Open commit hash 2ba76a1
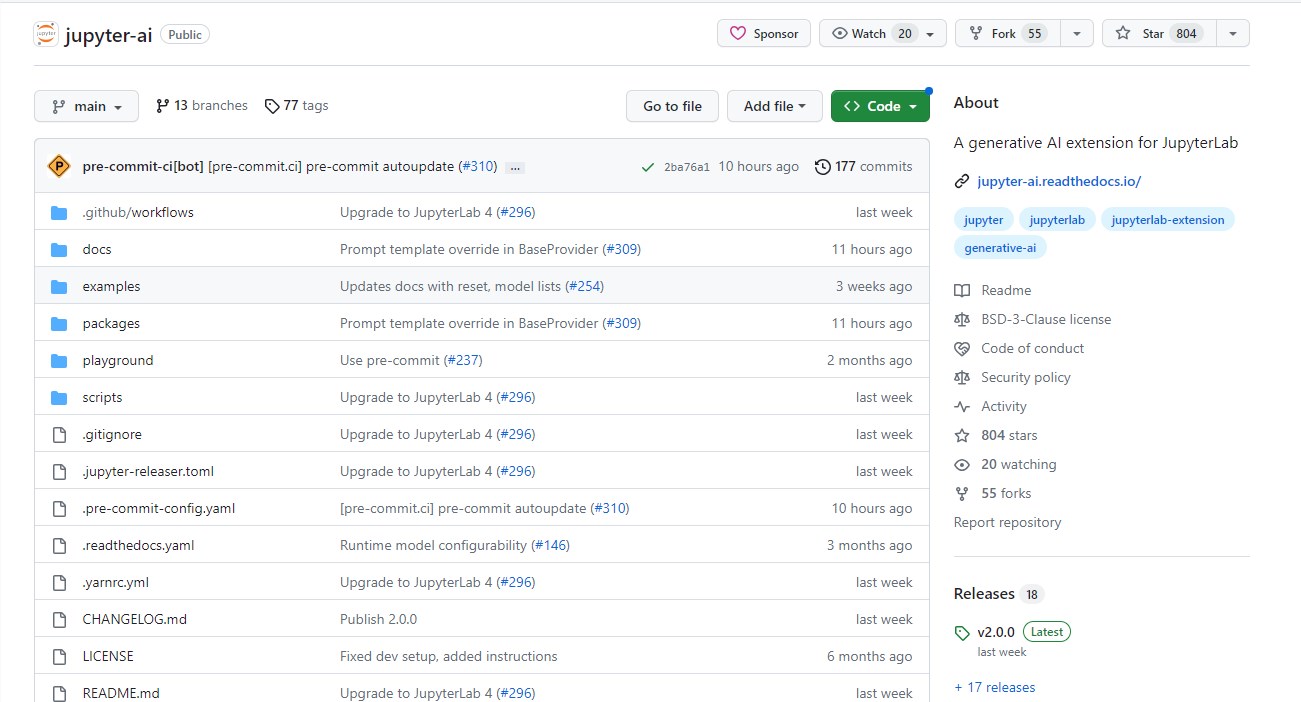The image size is (1301, 702). click(687, 167)
